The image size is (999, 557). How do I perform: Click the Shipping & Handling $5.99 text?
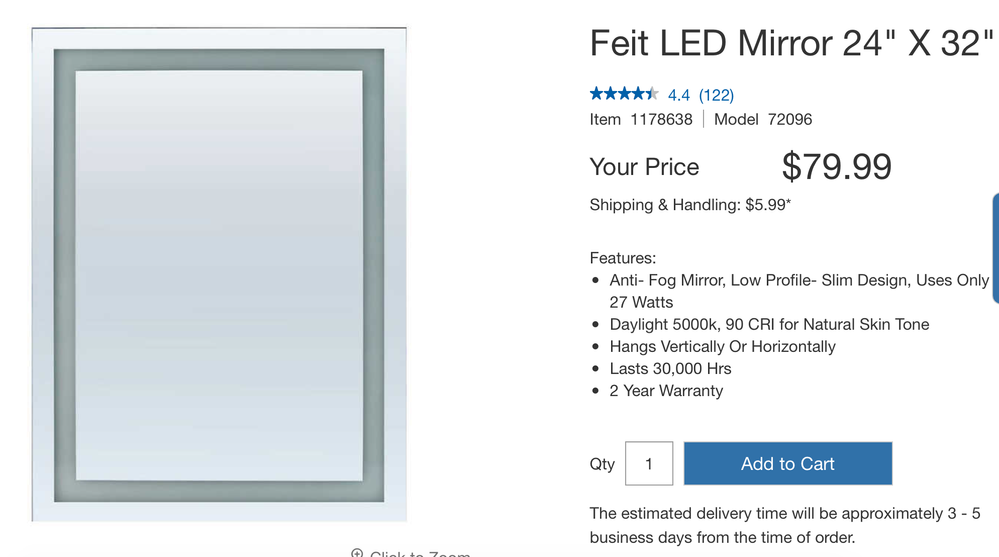click(690, 205)
